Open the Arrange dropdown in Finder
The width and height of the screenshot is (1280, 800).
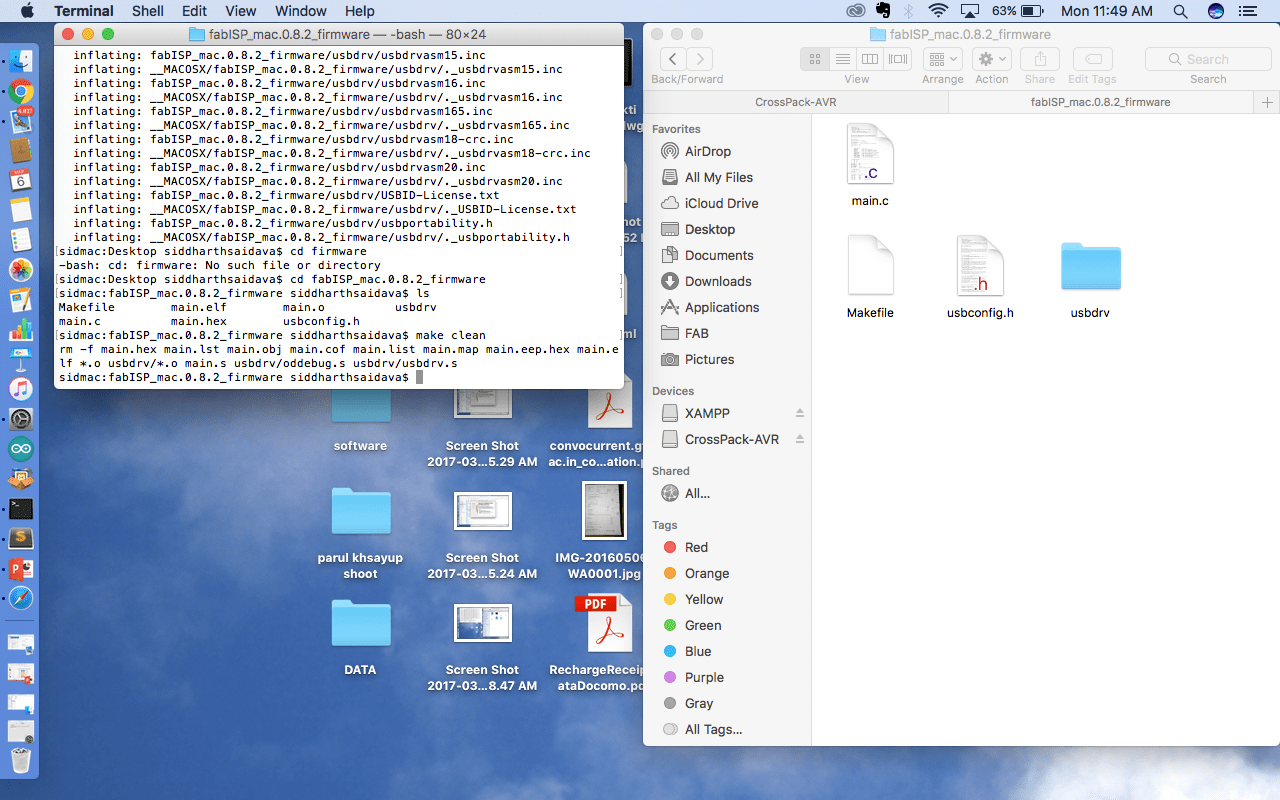click(x=943, y=59)
